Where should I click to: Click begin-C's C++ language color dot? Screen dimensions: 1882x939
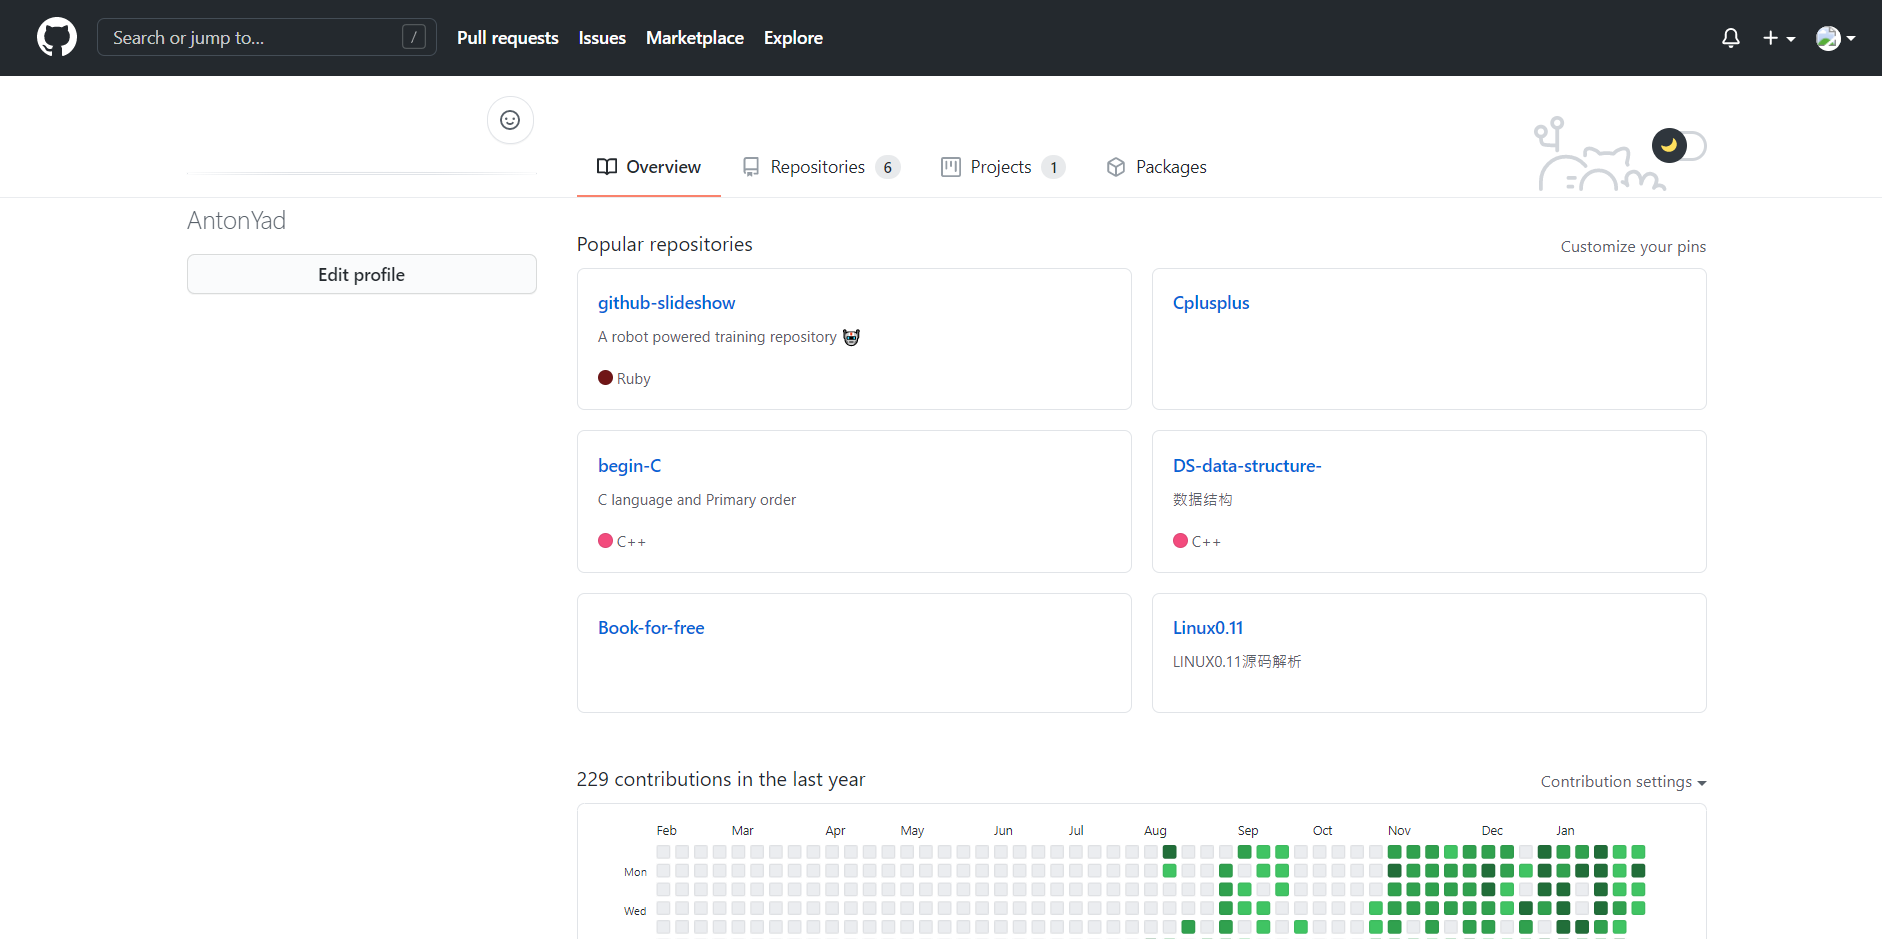pos(605,541)
